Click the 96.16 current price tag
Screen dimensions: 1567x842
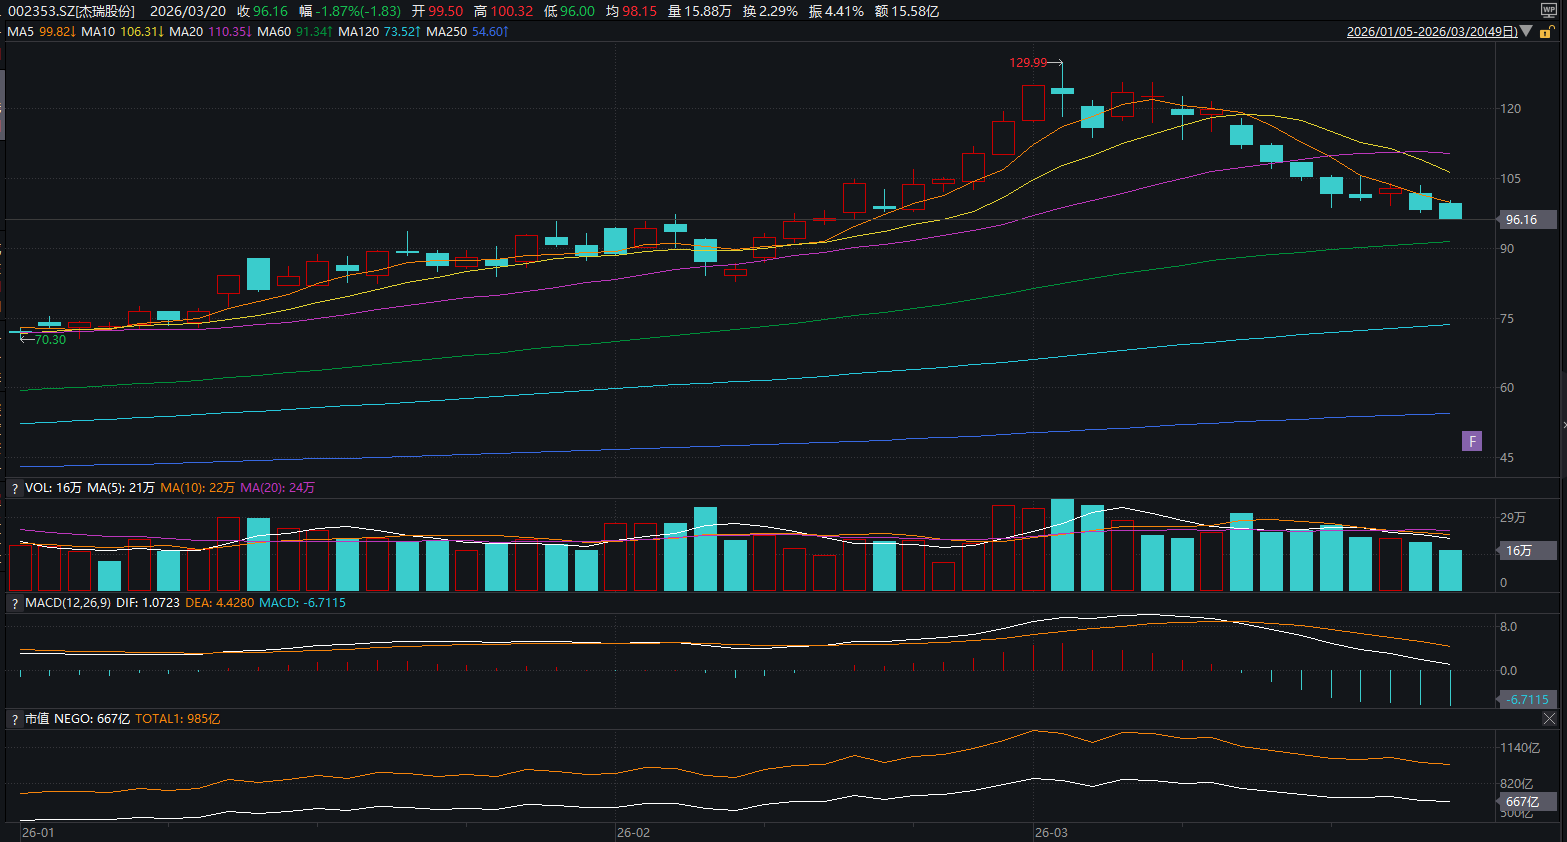[x=1524, y=220]
